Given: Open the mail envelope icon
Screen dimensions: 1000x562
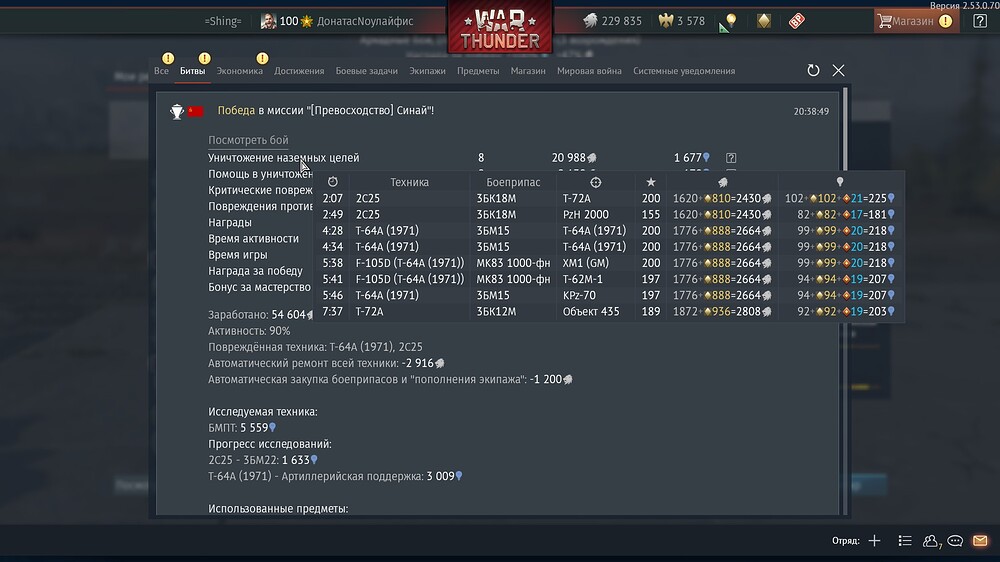Looking at the screenshot, I should coord(980,541).
